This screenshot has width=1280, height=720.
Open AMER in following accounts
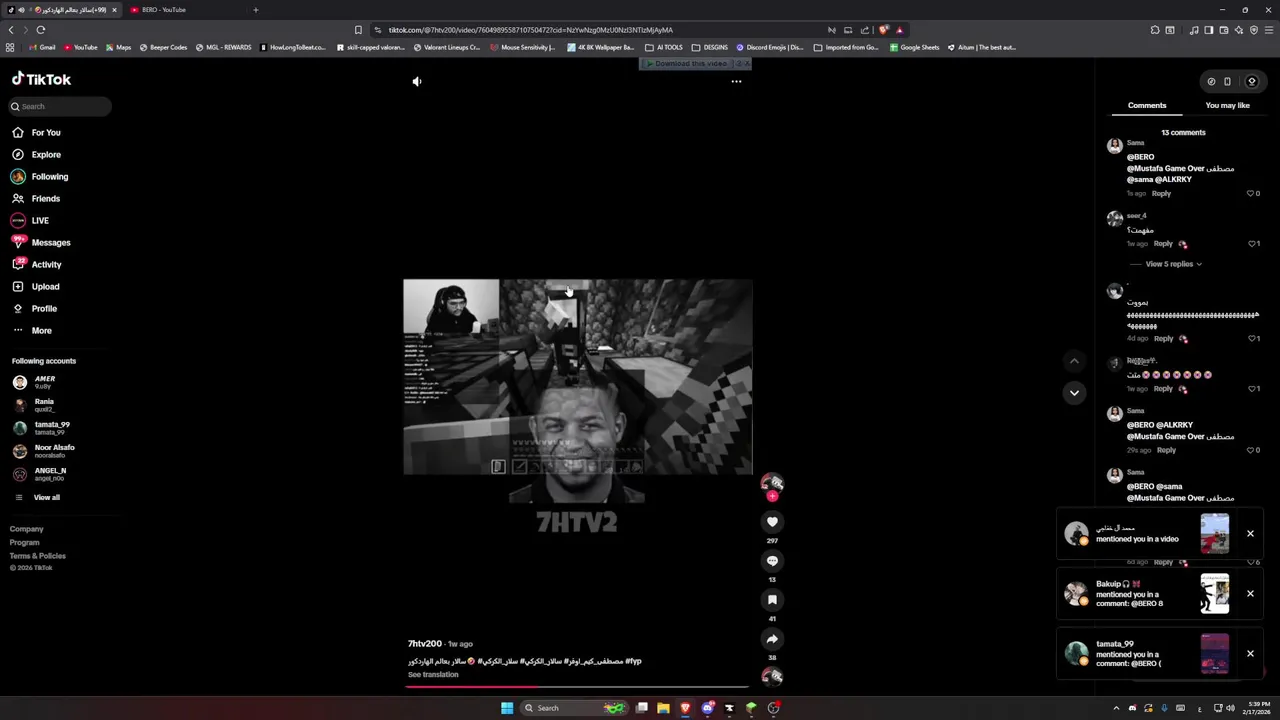[45, 382]
